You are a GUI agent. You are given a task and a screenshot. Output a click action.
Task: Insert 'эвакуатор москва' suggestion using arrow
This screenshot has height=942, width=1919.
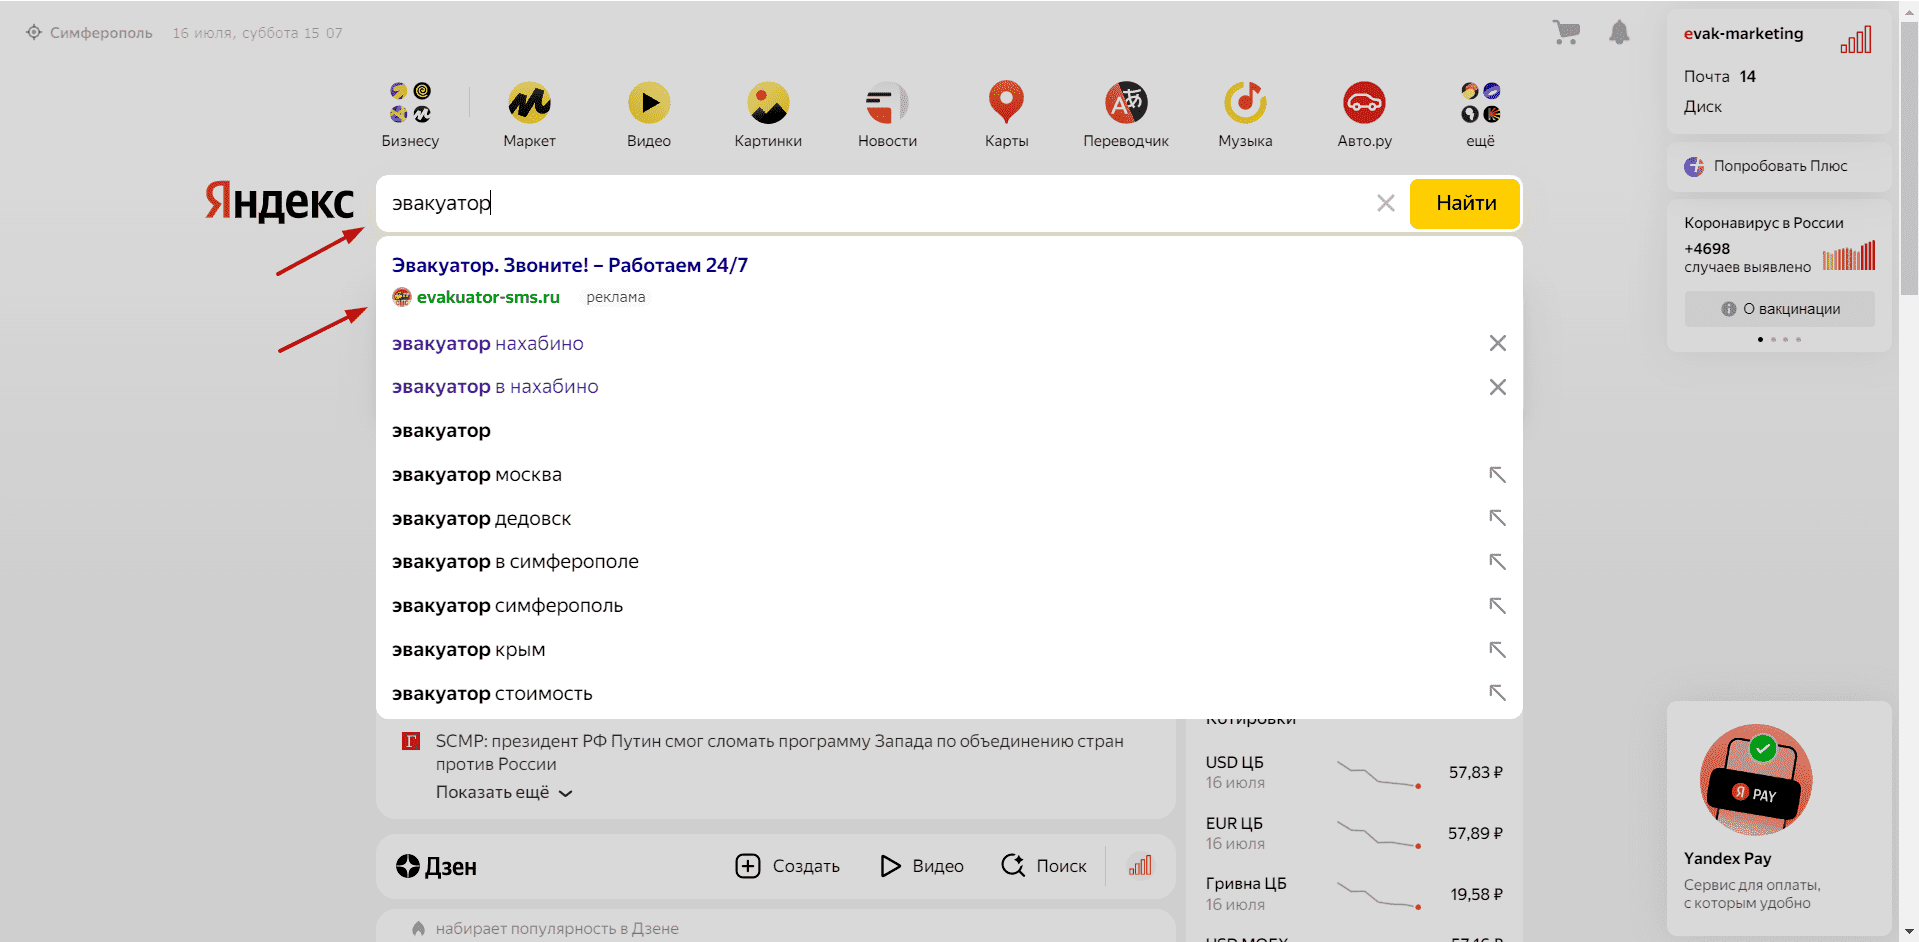click(1497, 475)
